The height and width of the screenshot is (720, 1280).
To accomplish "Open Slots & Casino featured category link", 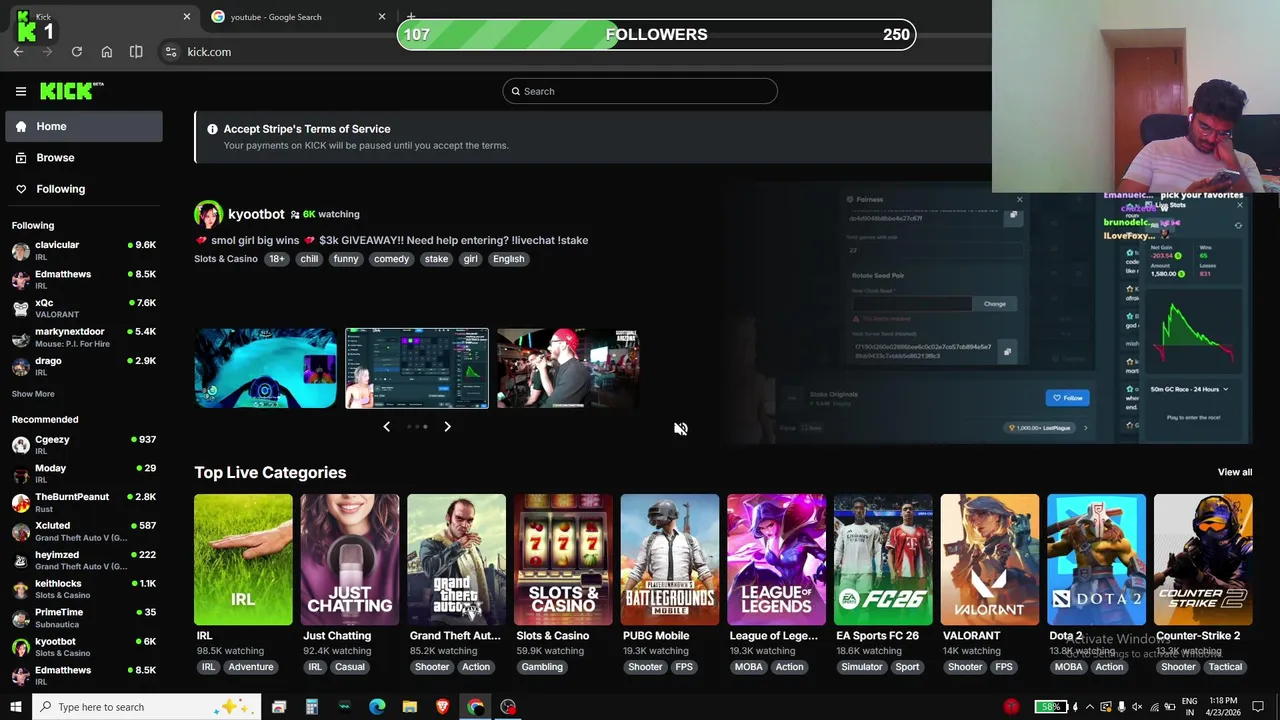I will pyautogui.click(x=226, y=259).
